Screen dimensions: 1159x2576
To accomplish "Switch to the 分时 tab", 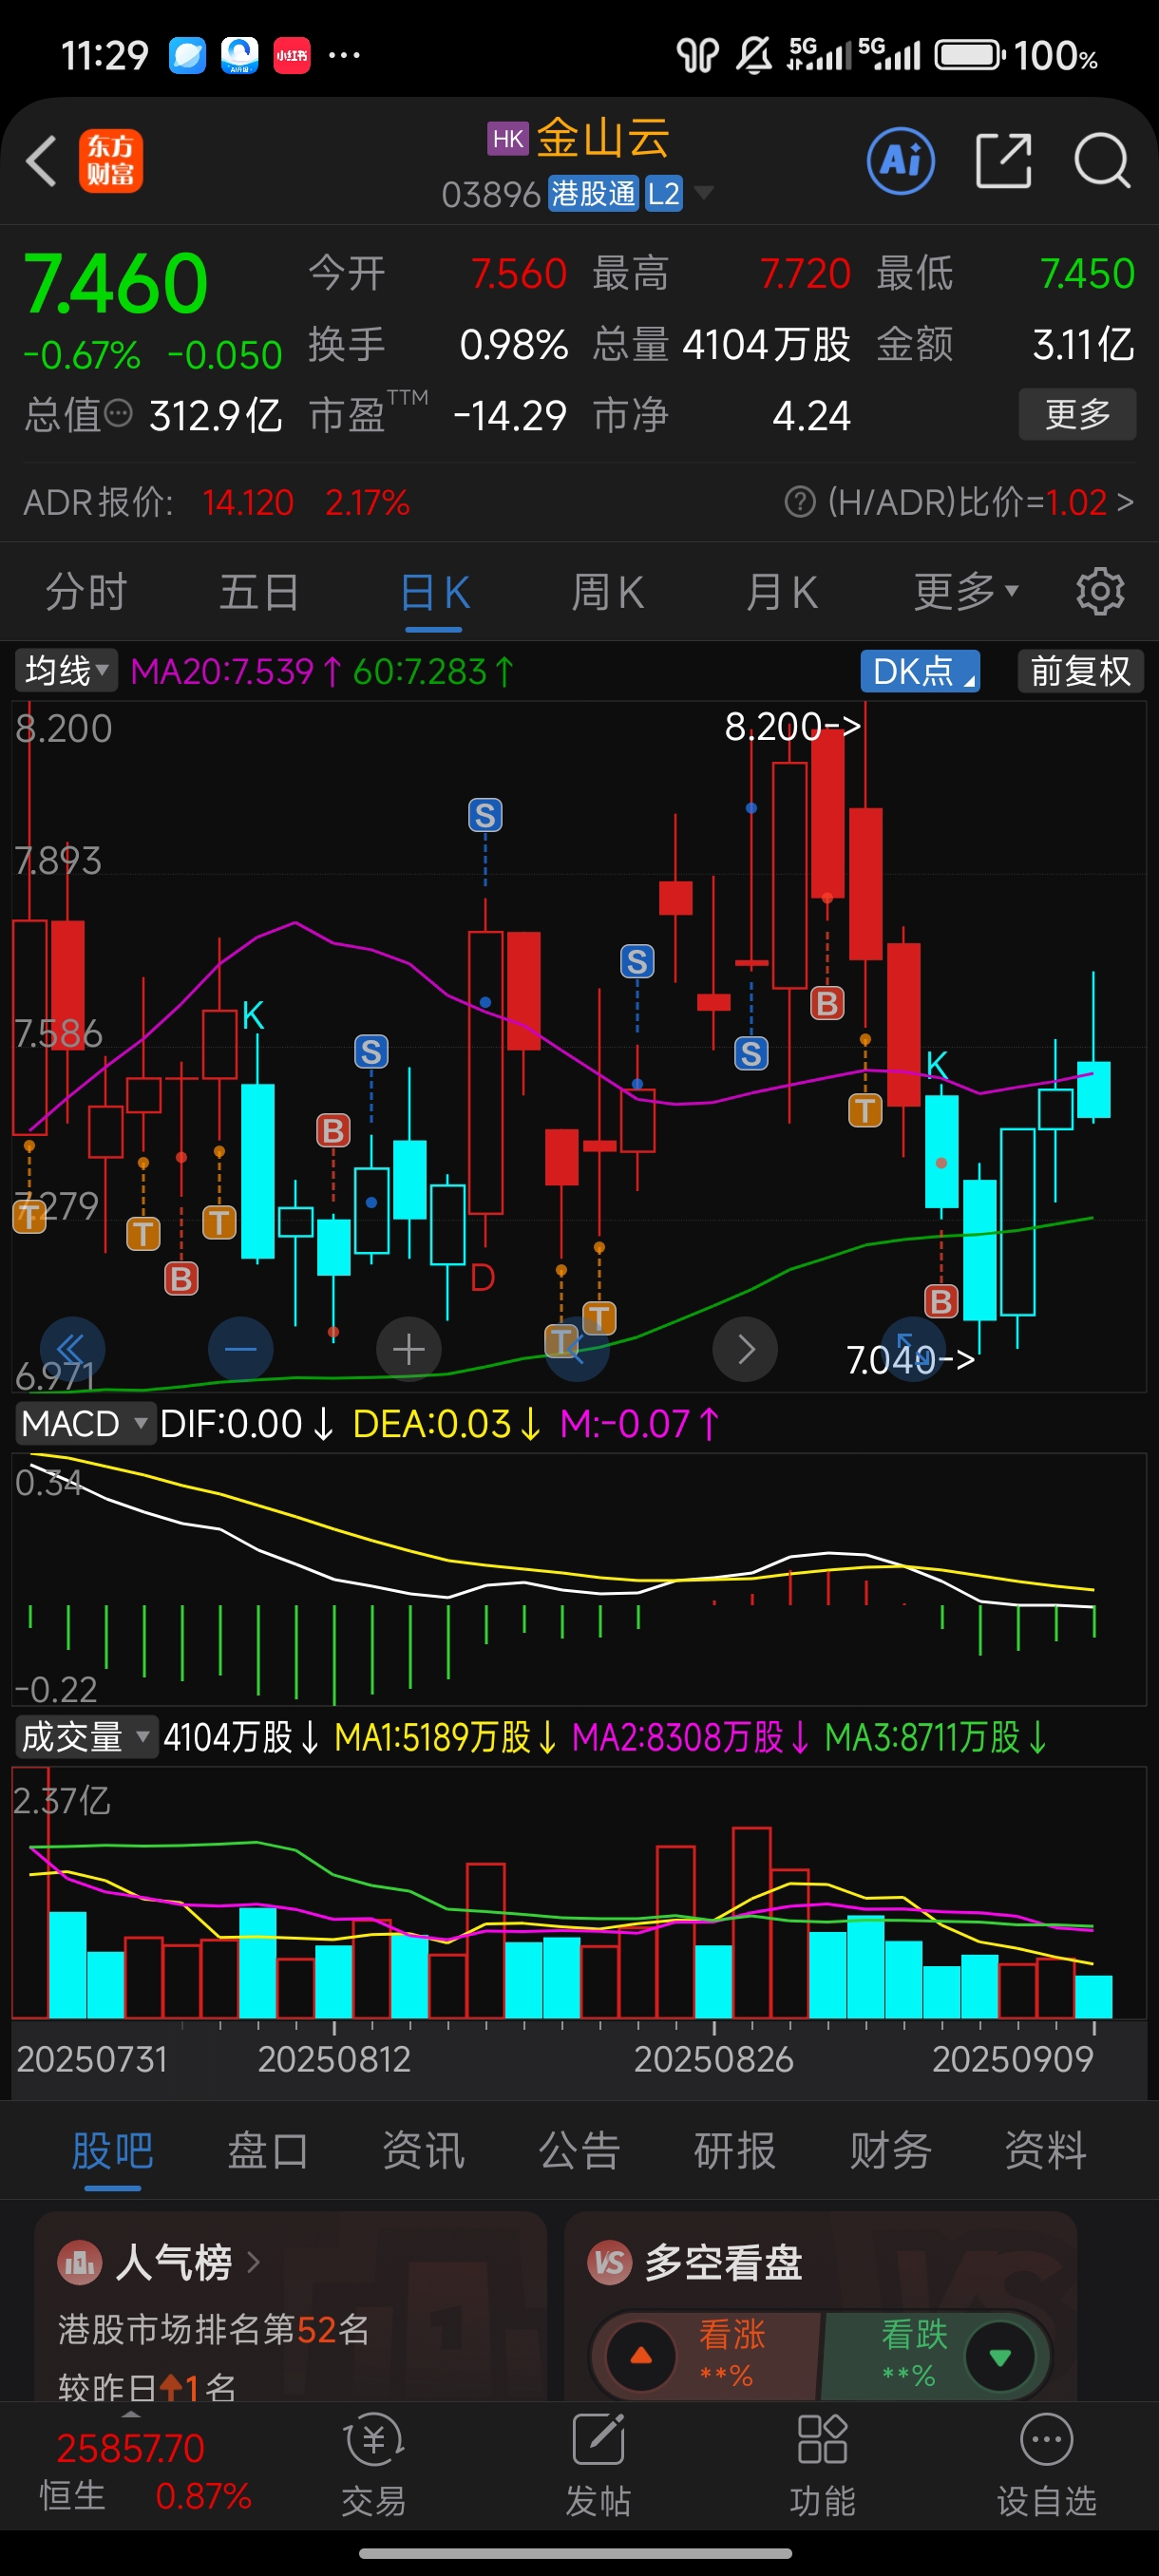I will (86, 592).
